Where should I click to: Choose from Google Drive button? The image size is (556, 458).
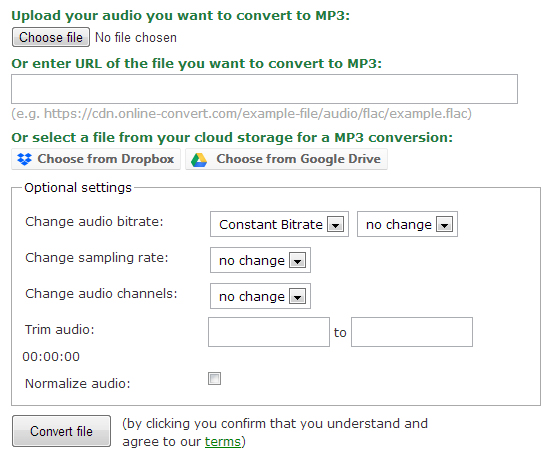coord(286,159)
